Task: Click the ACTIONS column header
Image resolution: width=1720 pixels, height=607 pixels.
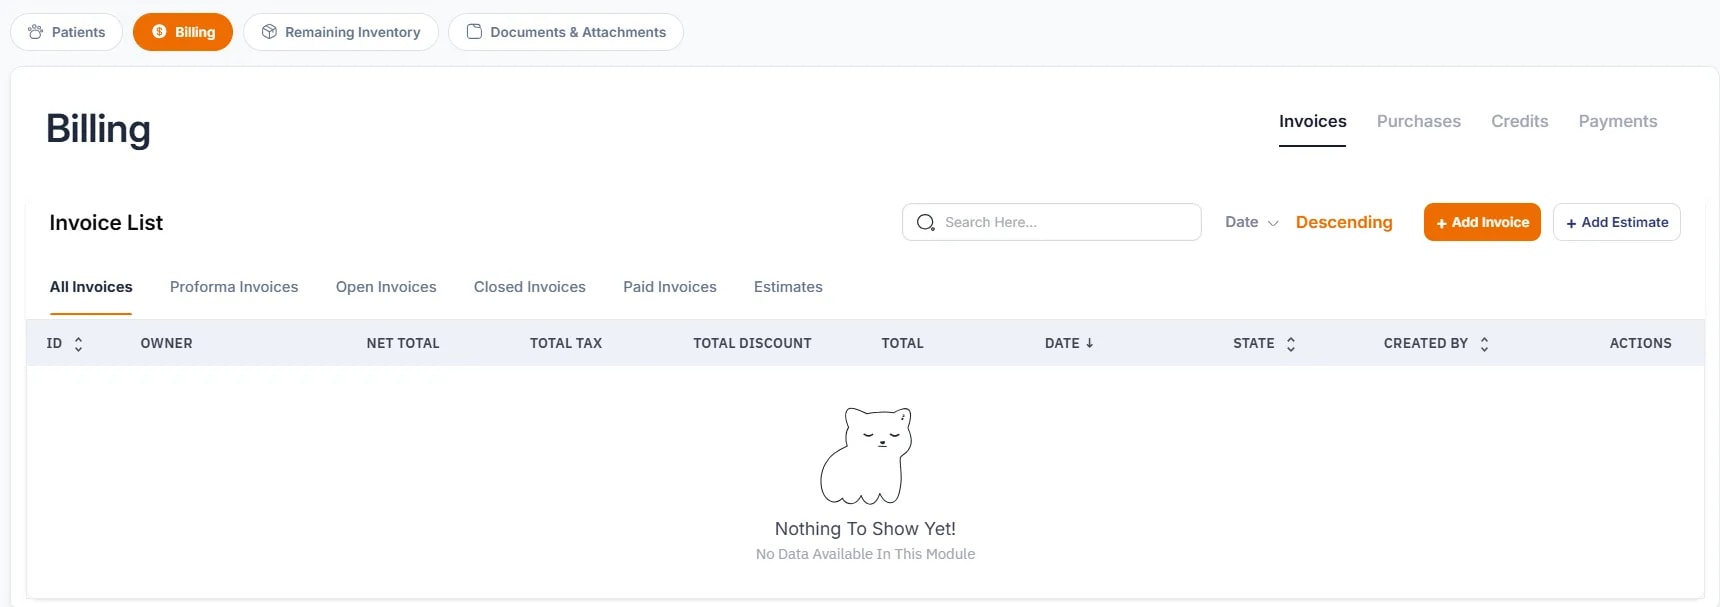Action: (1641, 343)
